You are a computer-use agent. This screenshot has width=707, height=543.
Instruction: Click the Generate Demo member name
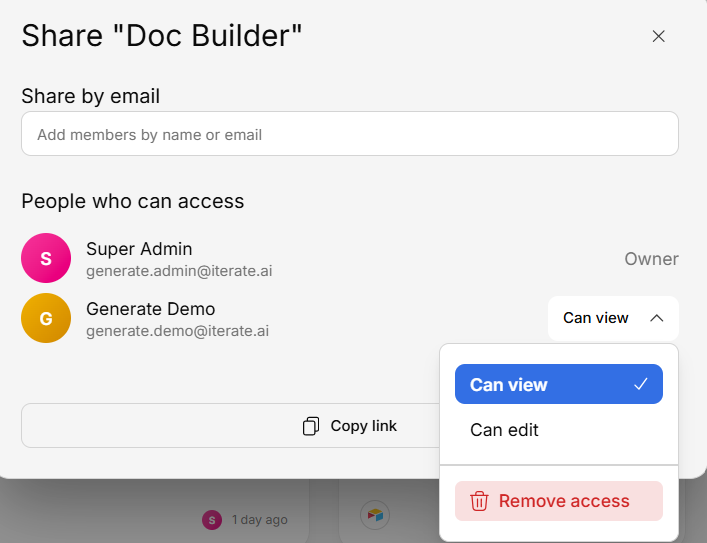[x=150, y=308]
